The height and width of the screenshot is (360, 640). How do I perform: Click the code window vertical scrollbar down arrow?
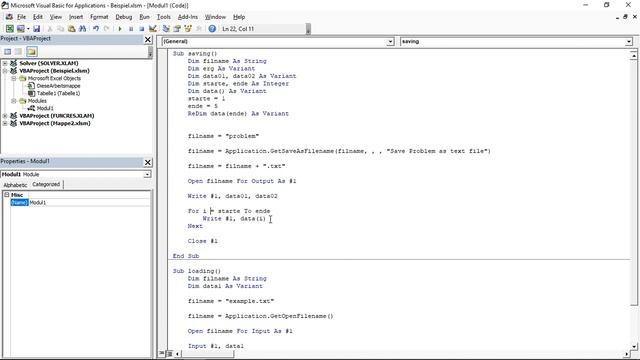pos(633,346)
